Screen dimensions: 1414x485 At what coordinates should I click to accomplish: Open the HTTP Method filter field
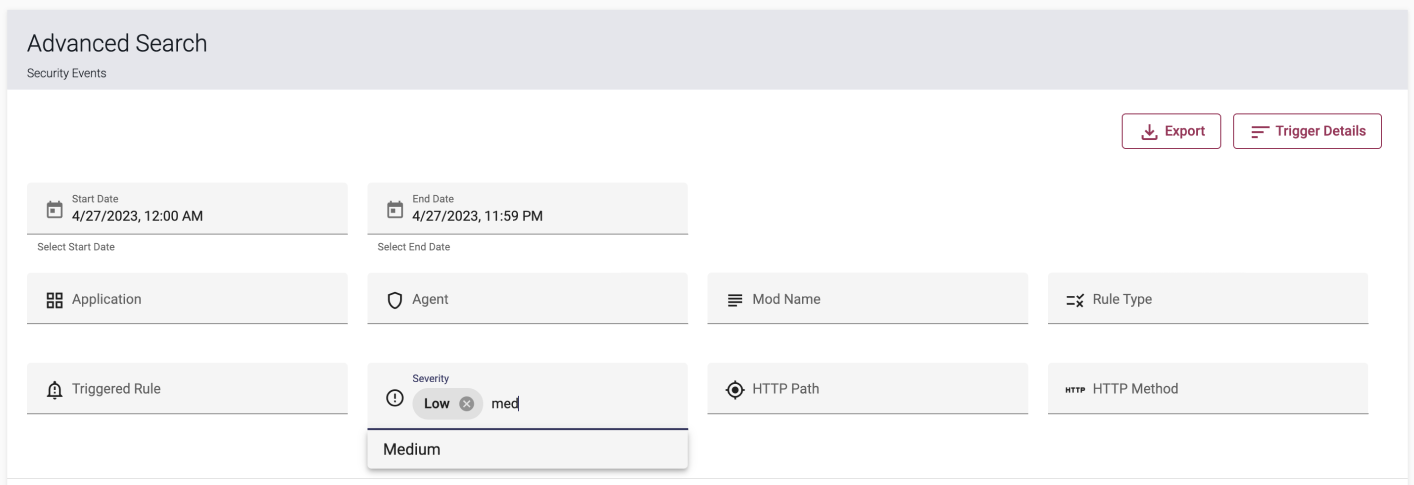tap(1207, 388)
